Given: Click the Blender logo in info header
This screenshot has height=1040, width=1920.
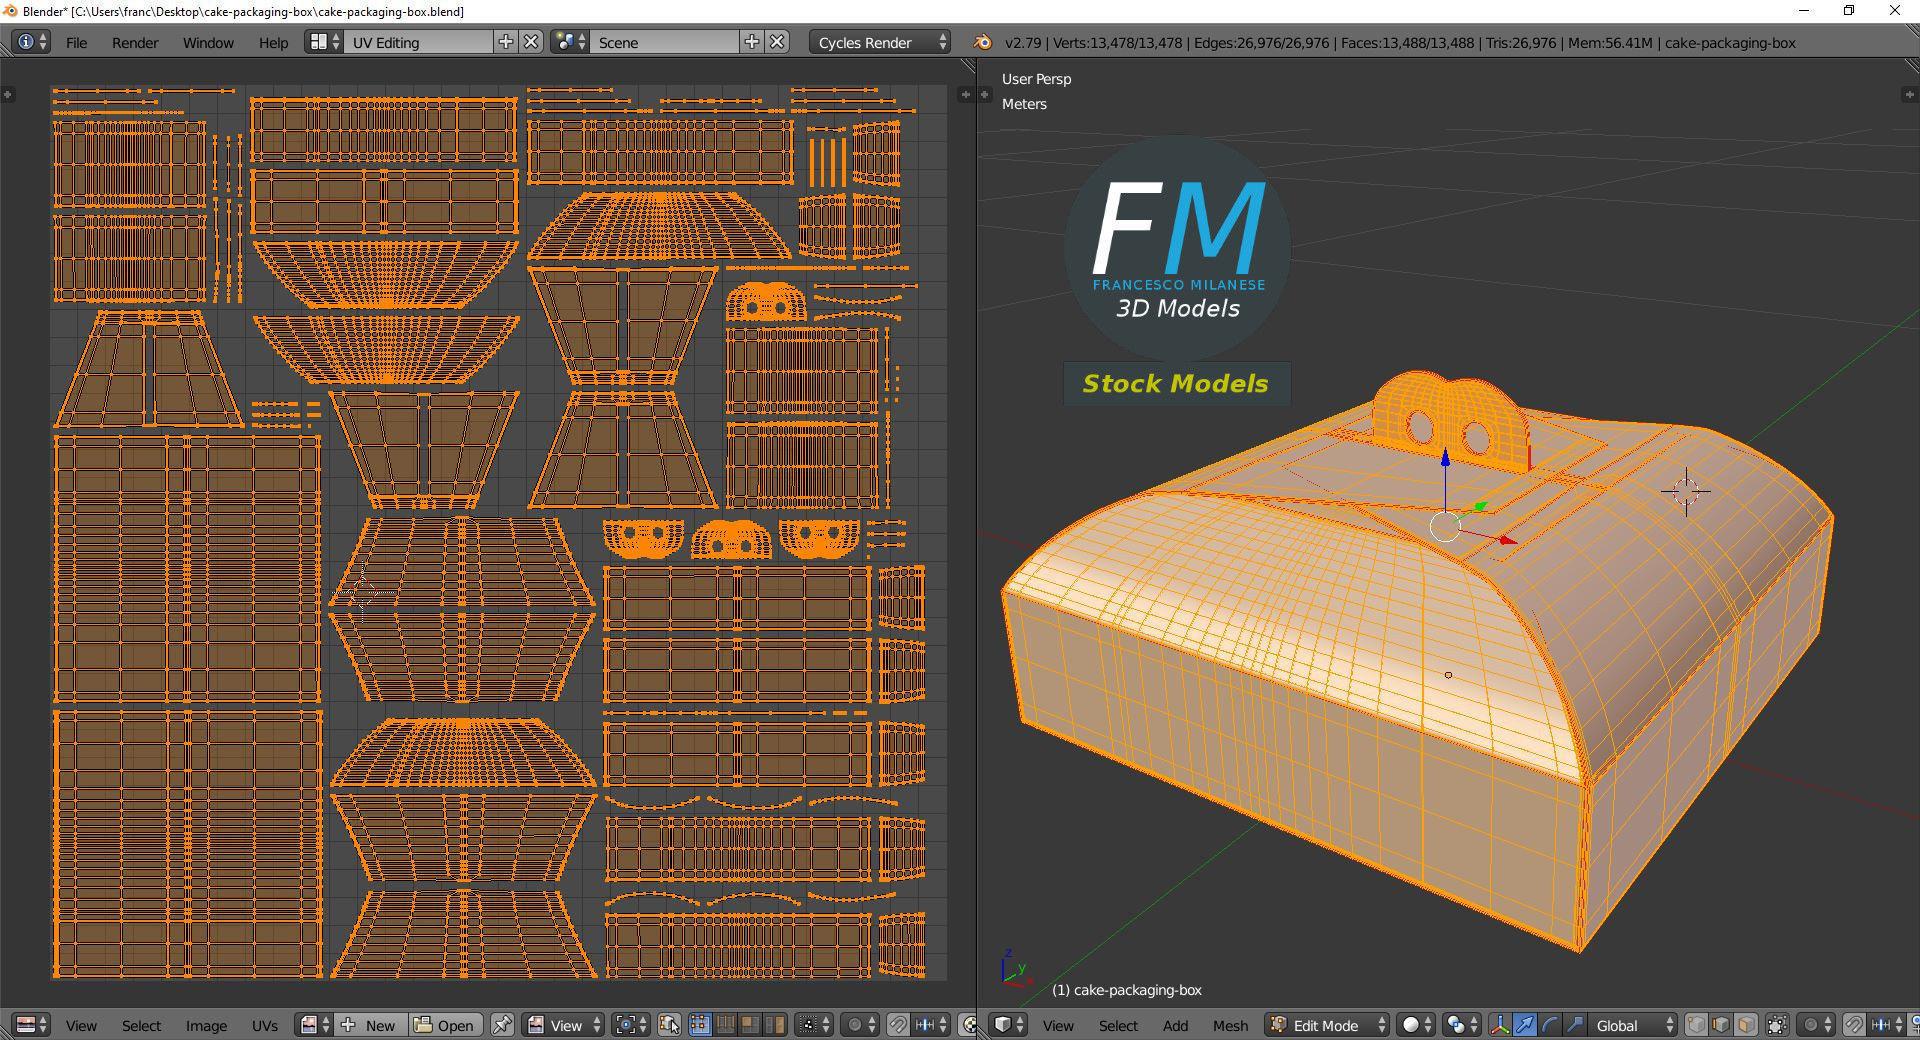Looking at the screenshot, I should (982, 42).
